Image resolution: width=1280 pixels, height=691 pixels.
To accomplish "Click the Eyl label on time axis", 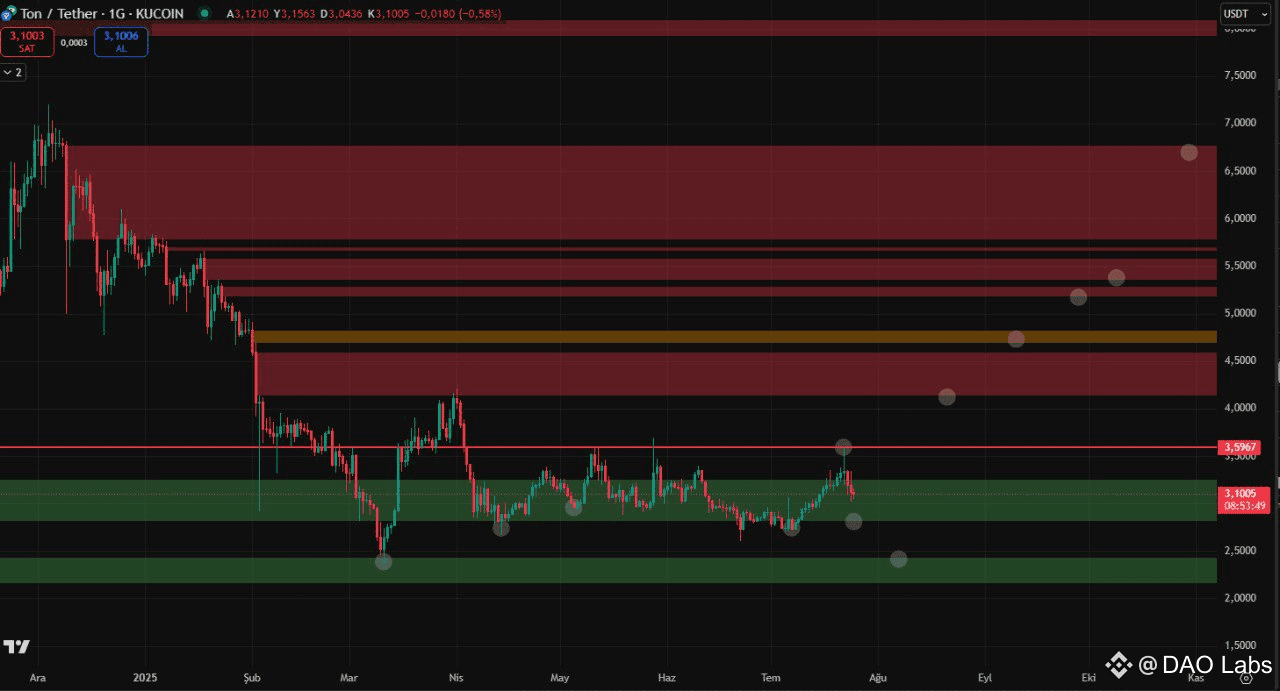I will click(x=984, y=677).
